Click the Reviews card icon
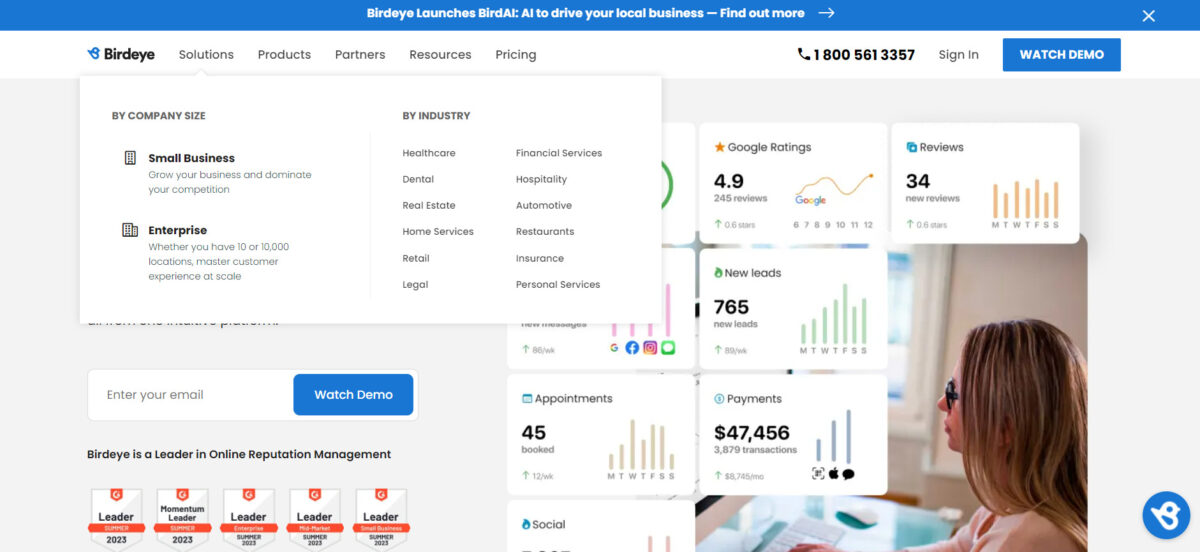Image resolution: width=1200 pixels, height=552 pixels. tap(911, 147)
